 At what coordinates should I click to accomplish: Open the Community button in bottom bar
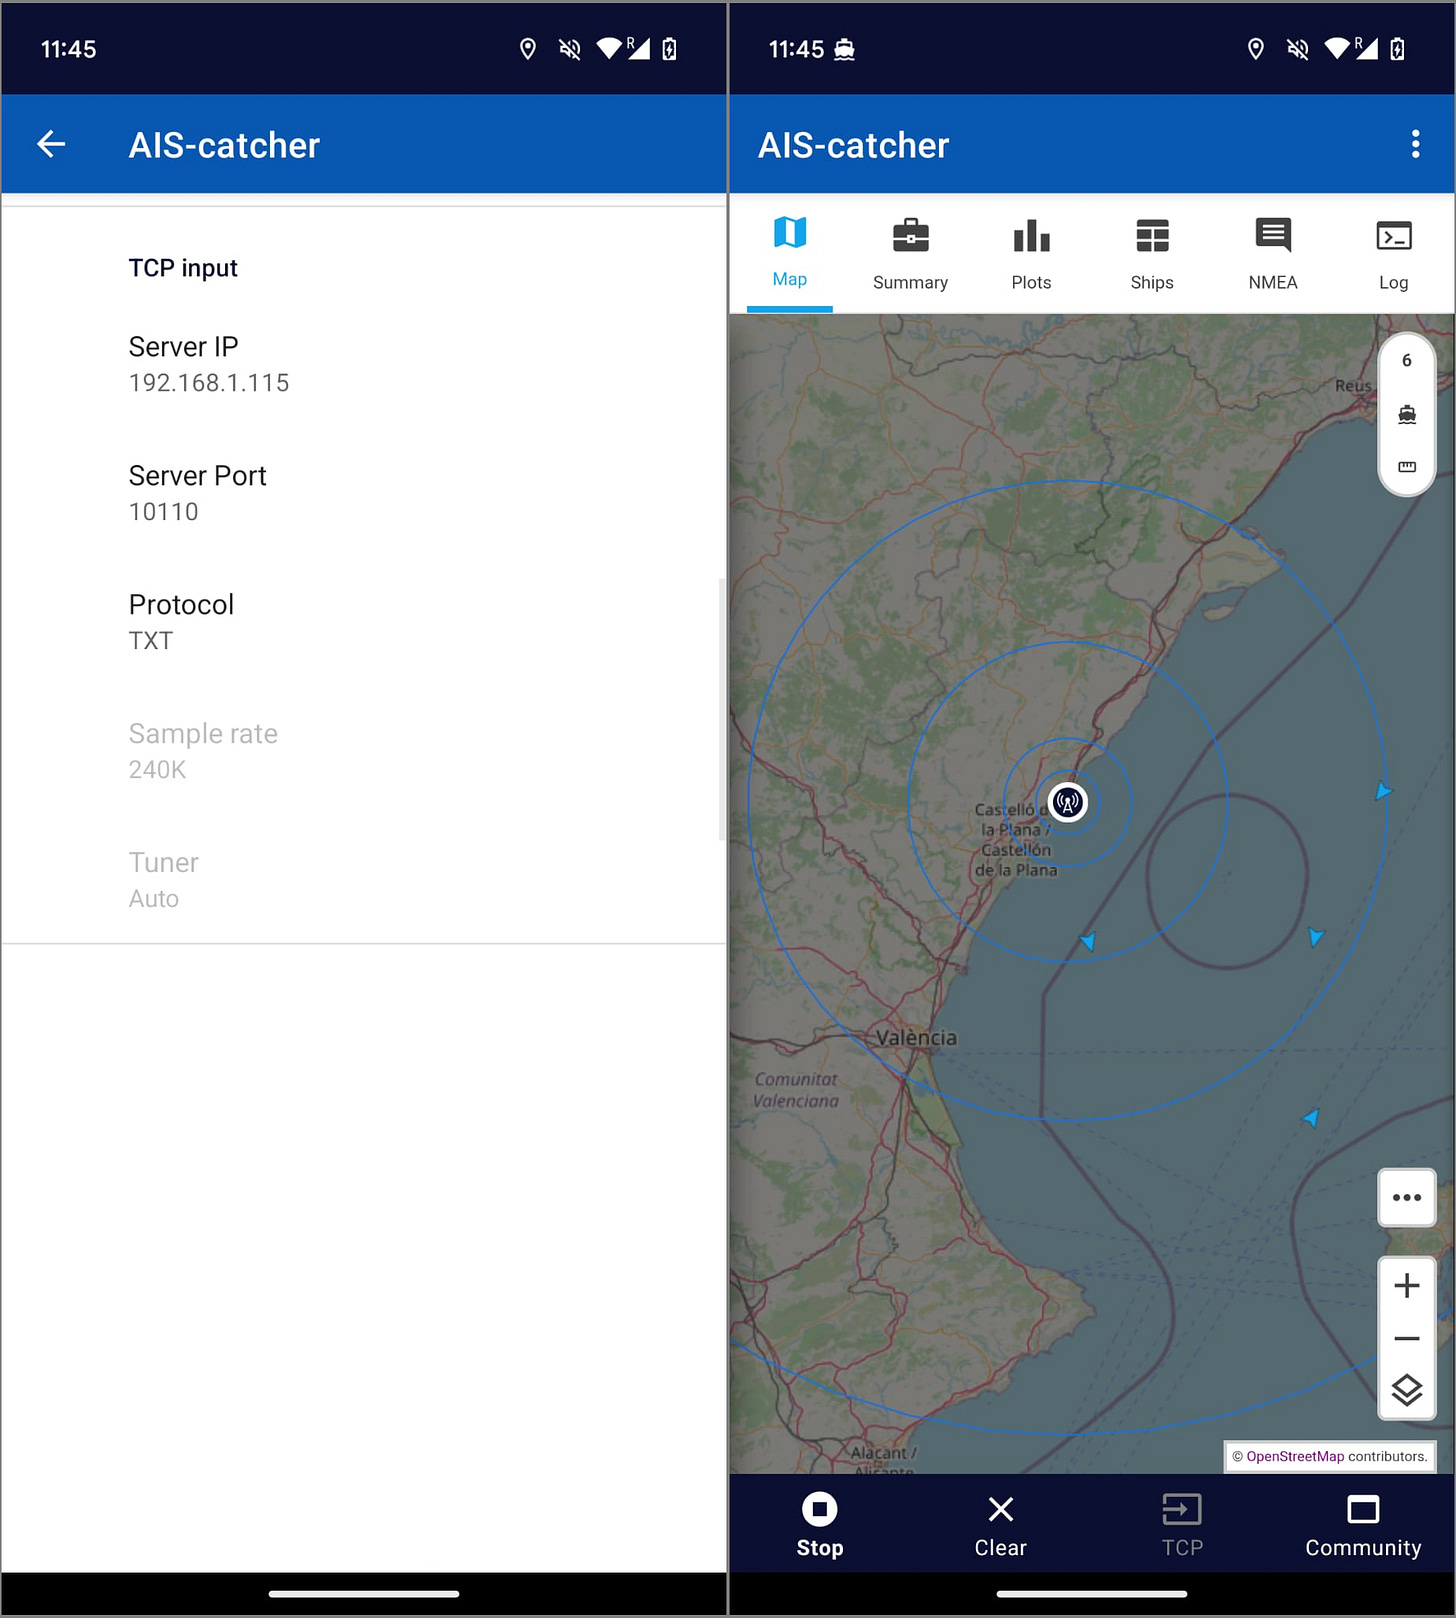[x=1362, y=1524]
